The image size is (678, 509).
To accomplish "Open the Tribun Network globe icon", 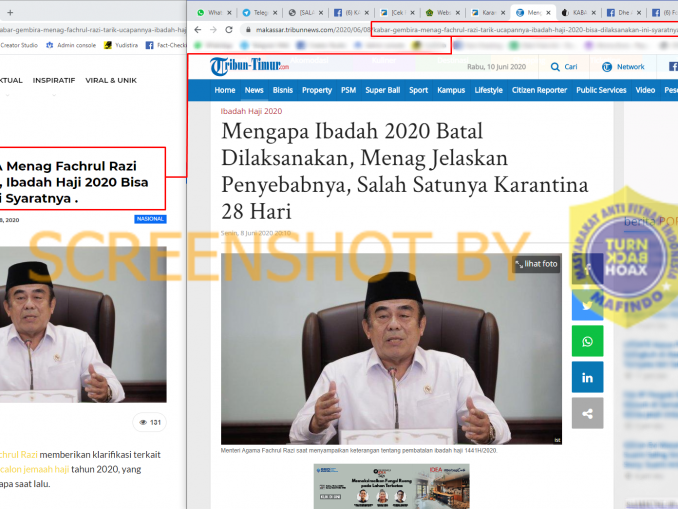I will pyautogui.click(x=607, y=67).
